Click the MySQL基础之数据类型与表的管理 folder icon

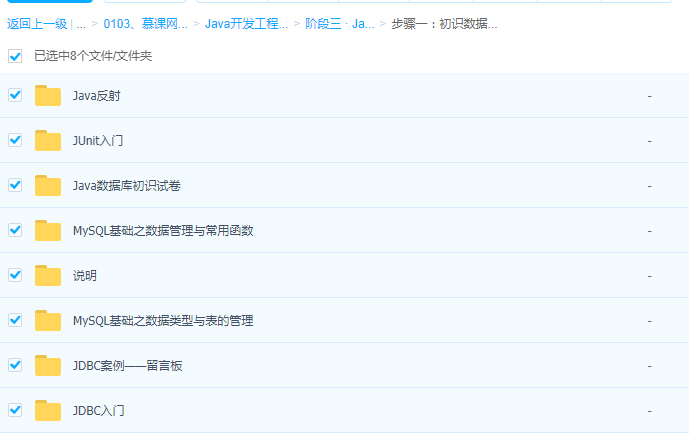tap(48, 321)
